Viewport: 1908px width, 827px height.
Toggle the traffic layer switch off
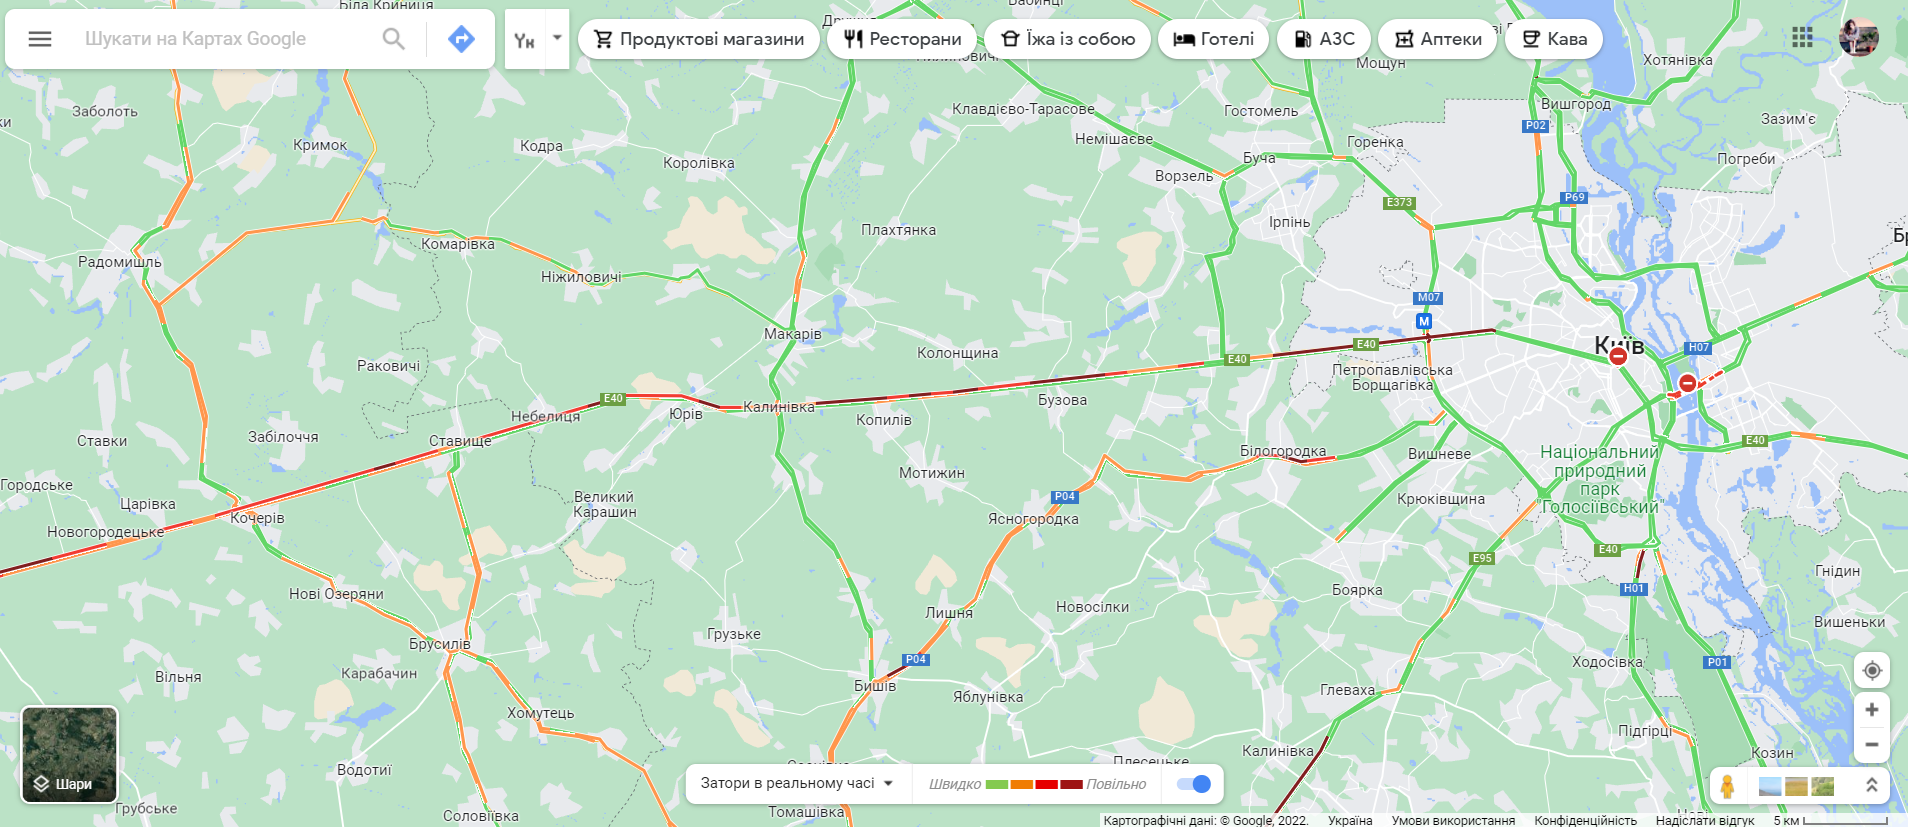pos(1194,784)
